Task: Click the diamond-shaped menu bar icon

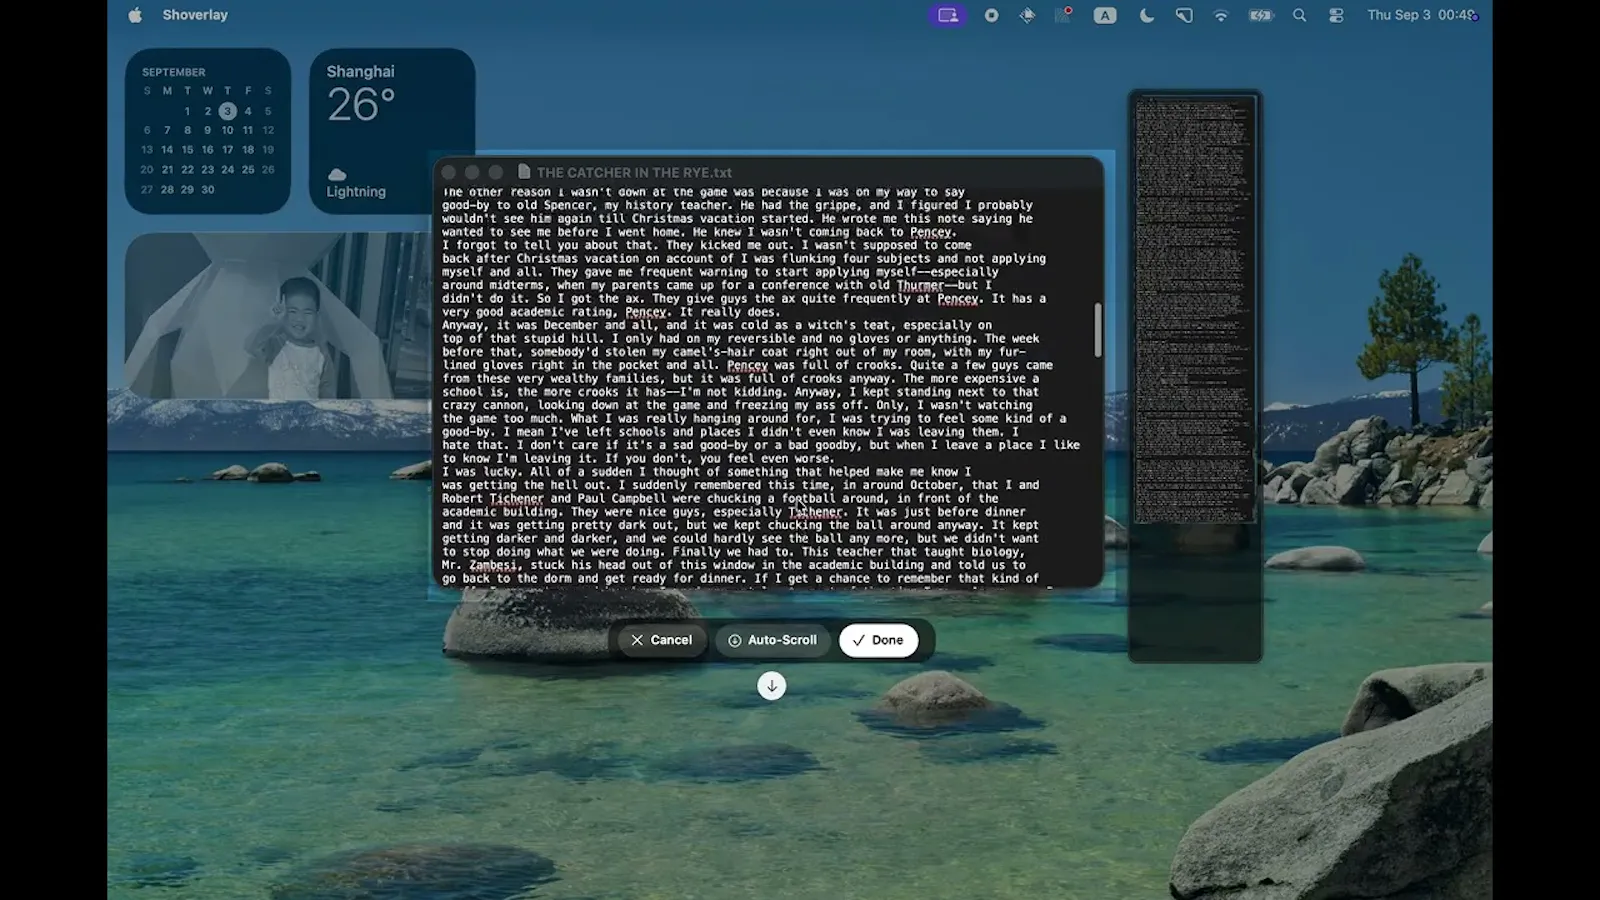Action: [1027, 15]
